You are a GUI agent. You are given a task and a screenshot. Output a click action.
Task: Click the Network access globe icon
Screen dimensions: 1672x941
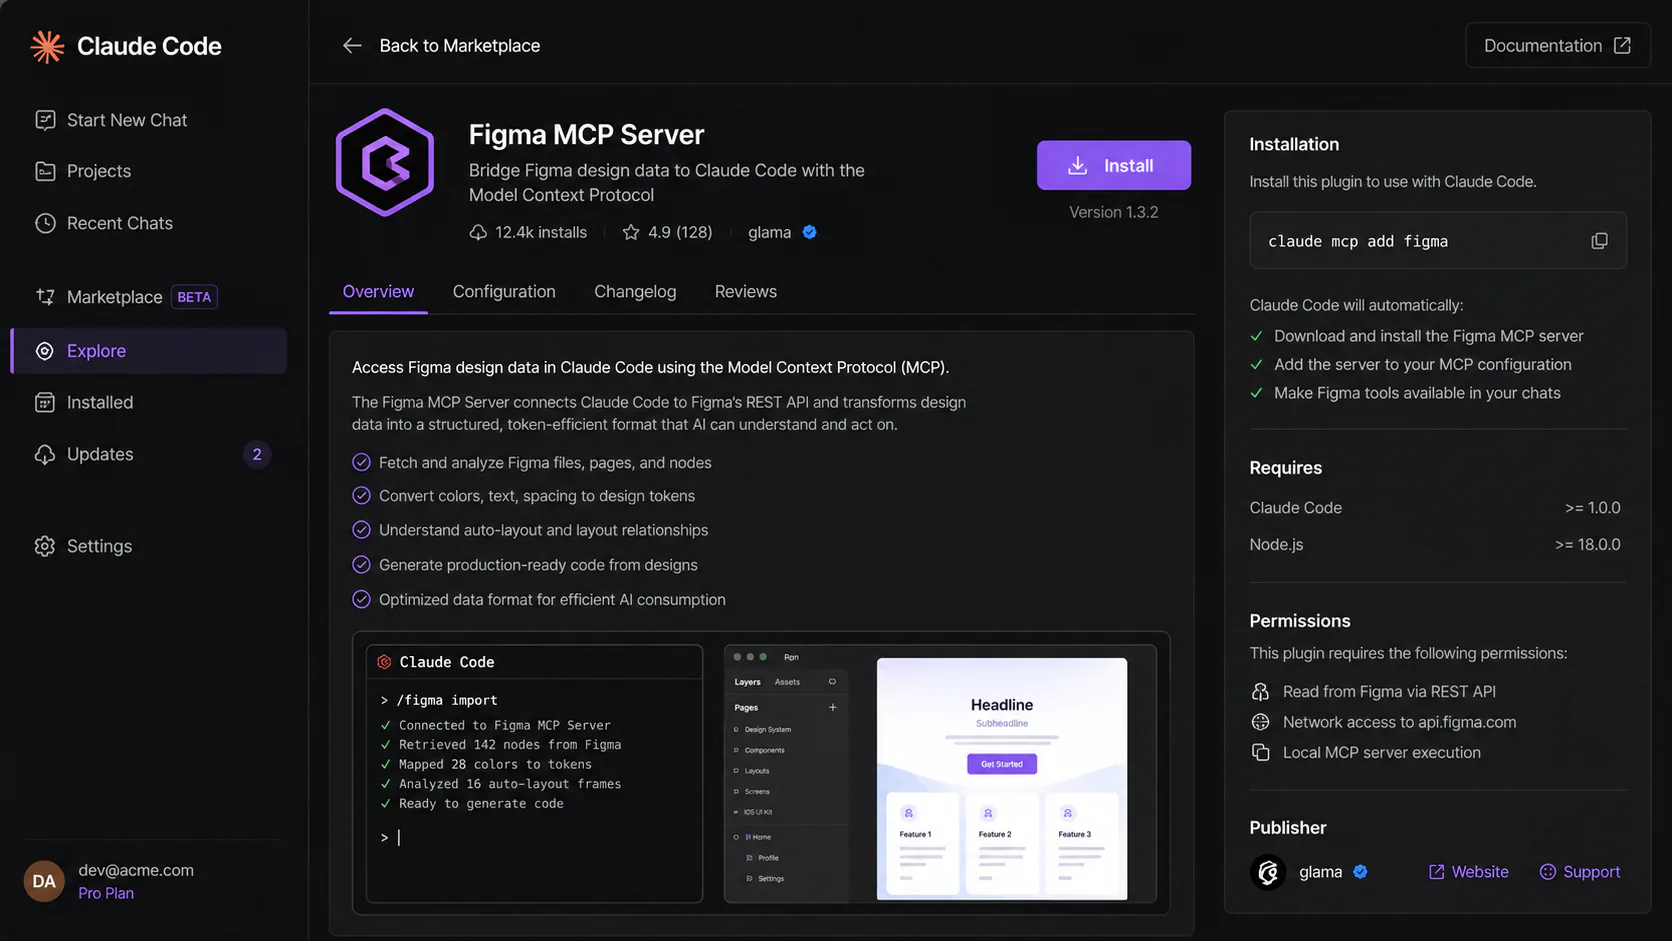click(1260, 722)
